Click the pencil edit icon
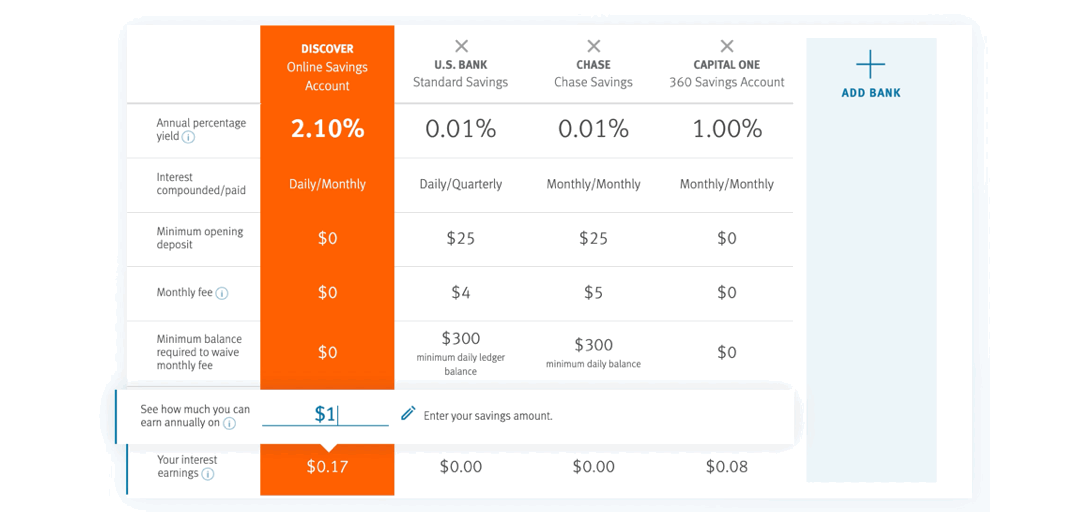The width and height of the screenshot is (1080, 523). [x=408, y=413]
